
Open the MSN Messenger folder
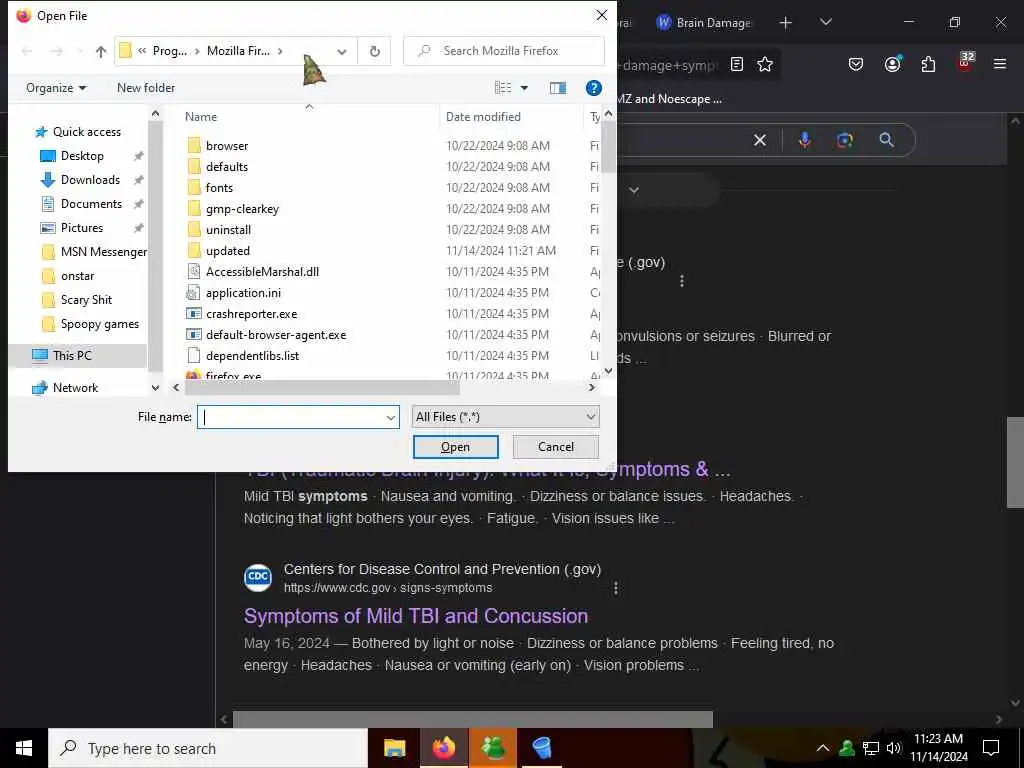(x=103, y=252)
